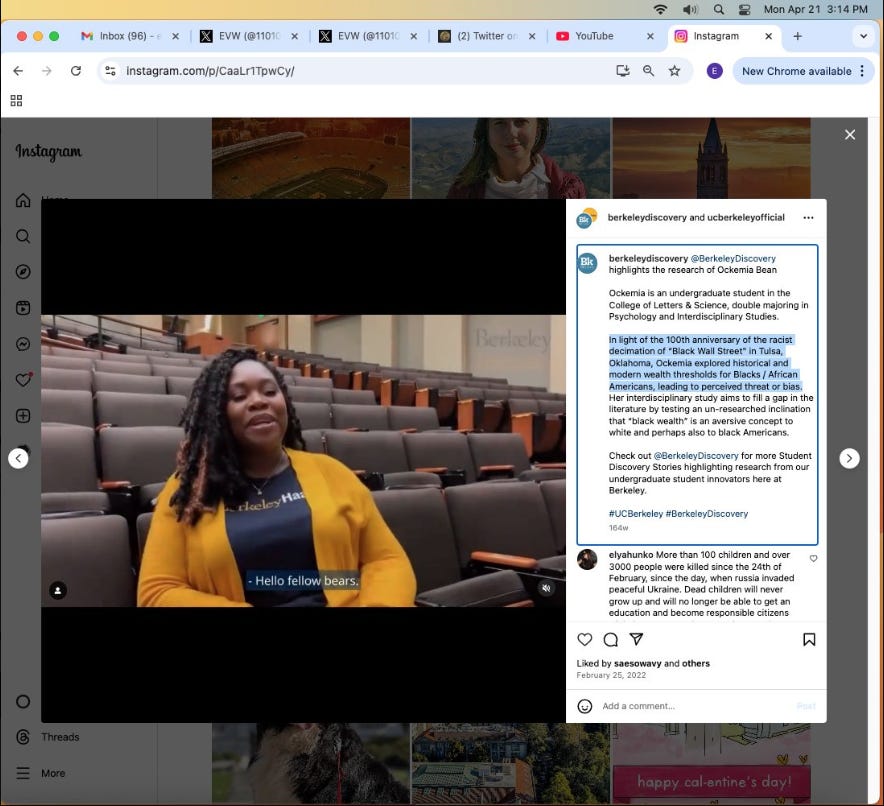Click Create new post plus icon
The width and height of the screenshot is (884, 806).
tap(23, 416)
